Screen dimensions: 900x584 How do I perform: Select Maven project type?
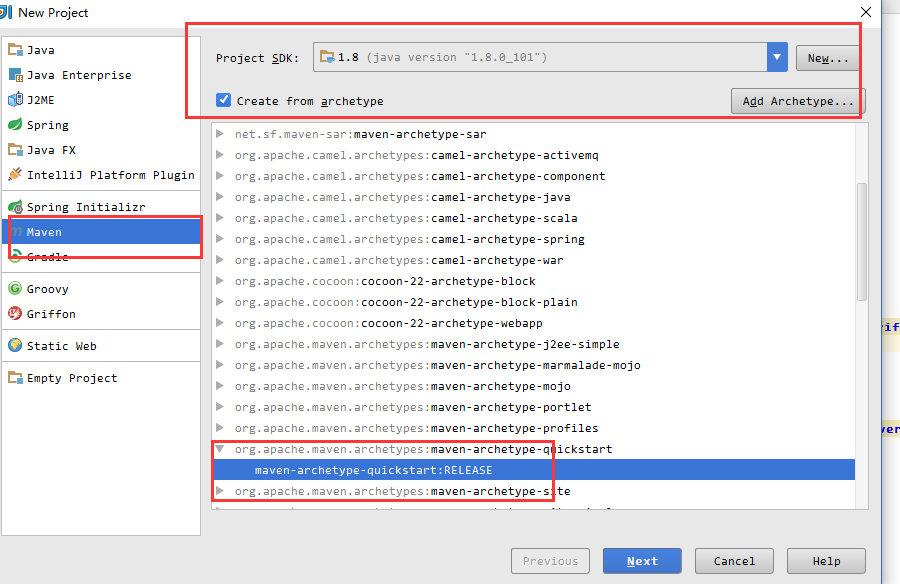(x=101, y=232)
